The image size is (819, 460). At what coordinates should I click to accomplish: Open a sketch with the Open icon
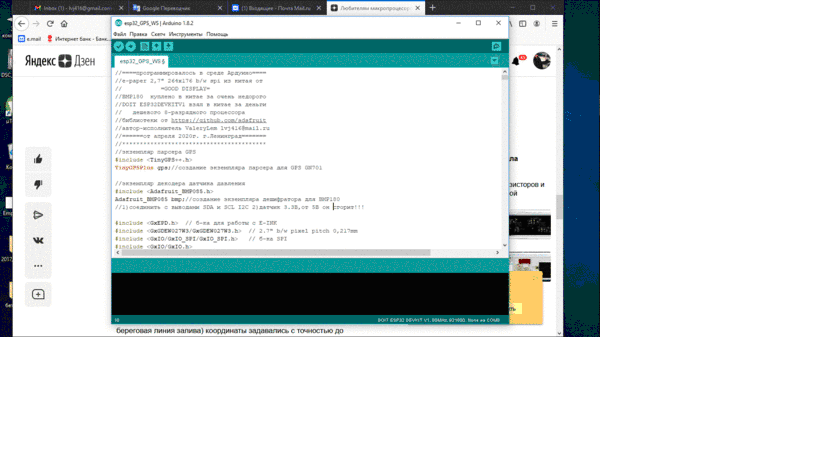click(156, 46)
